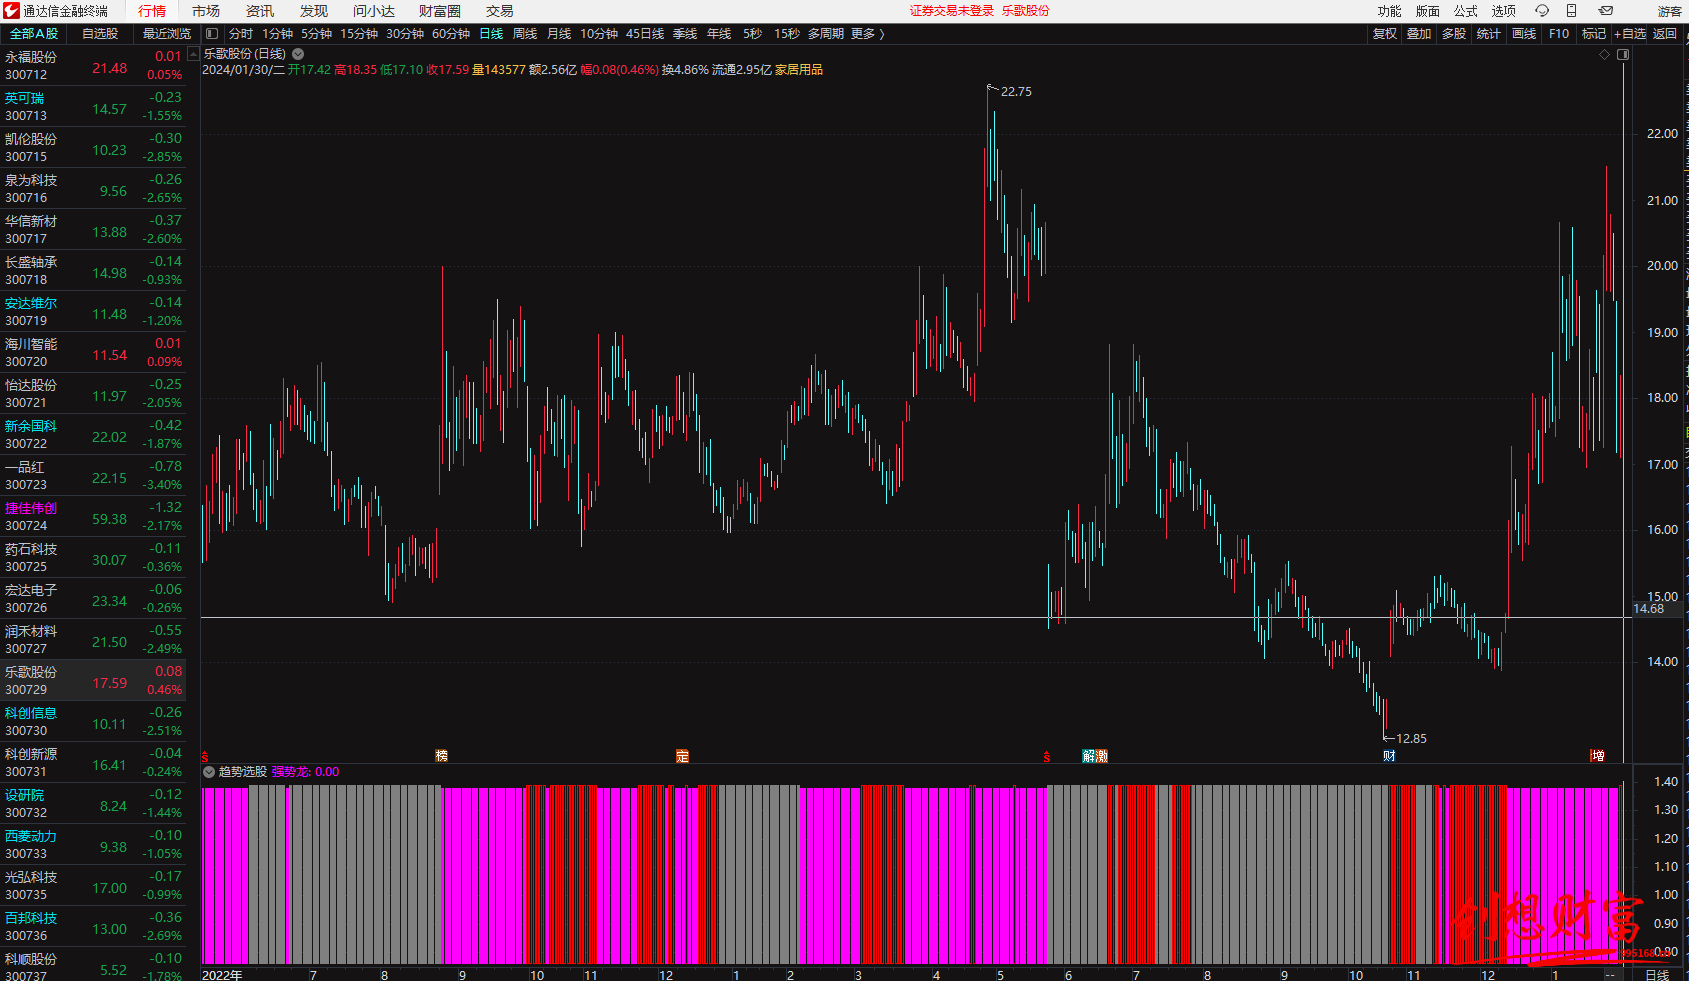Open the 行情 tab
The image size is (1689, 981).
pyautogui.click(x=152, y=11)
